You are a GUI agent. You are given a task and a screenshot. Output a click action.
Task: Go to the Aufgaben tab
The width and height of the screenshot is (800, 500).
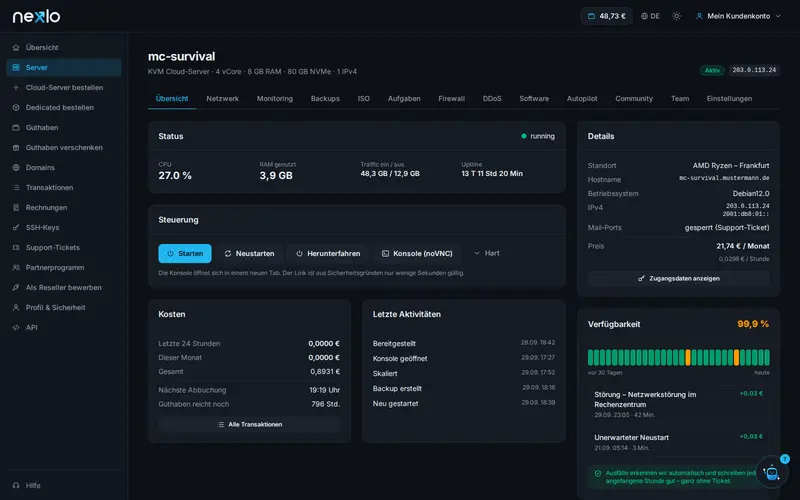(x=404, y=98)
